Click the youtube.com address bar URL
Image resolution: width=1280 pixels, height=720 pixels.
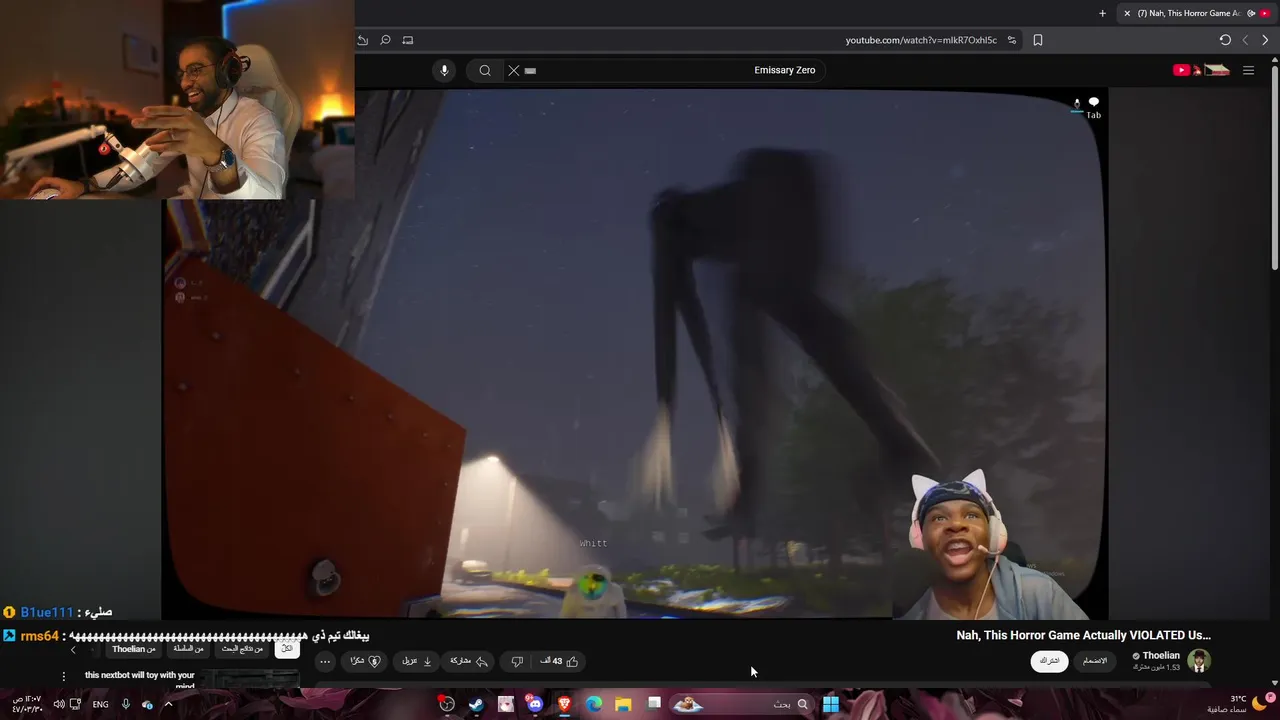[921, 40]
